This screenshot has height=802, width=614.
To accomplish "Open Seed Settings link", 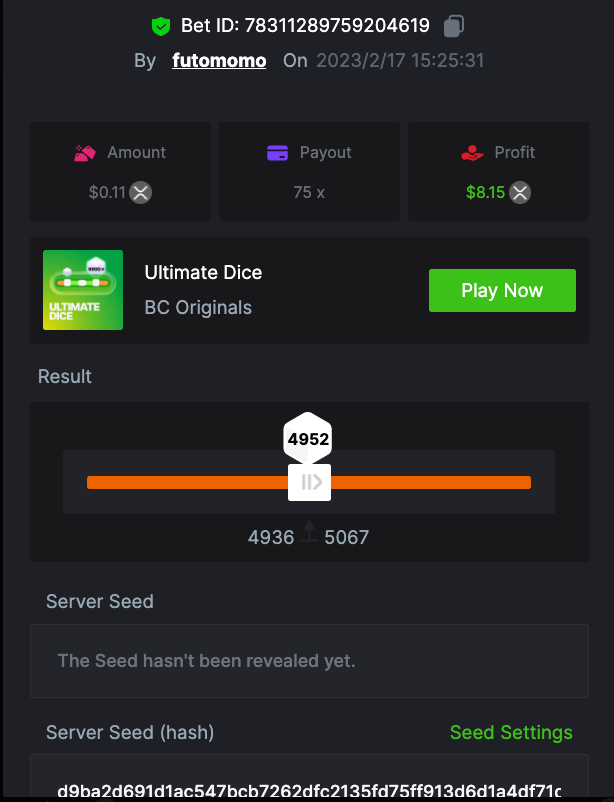I will tap(511, 733).
